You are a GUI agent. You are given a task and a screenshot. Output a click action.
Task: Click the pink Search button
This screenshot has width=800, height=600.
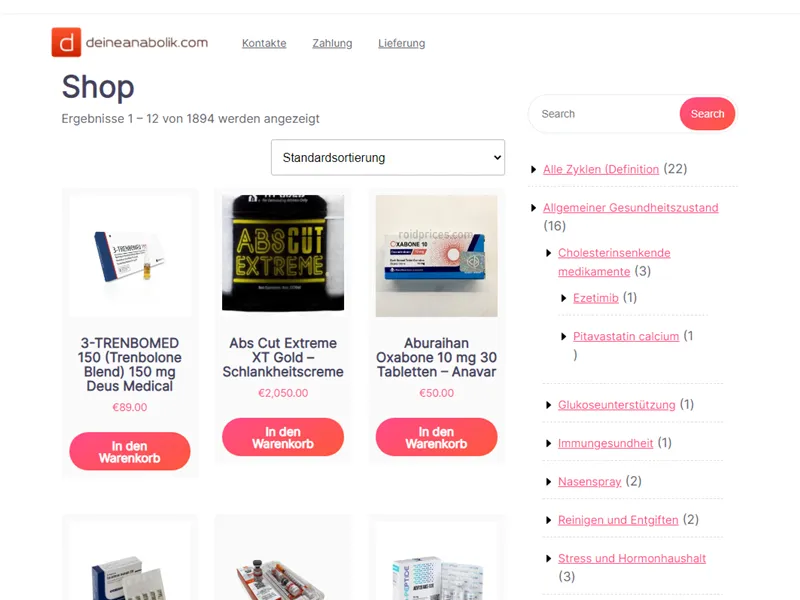click(707, 114)
